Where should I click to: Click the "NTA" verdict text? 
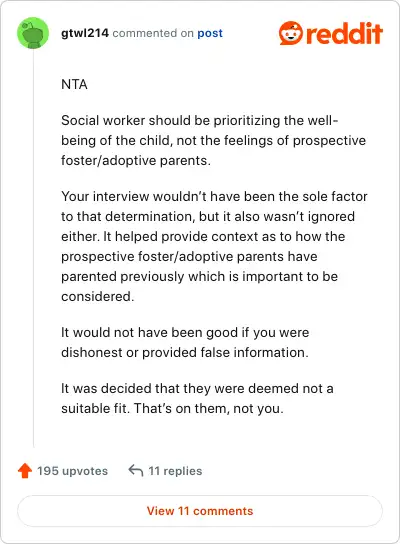point(74,84)
